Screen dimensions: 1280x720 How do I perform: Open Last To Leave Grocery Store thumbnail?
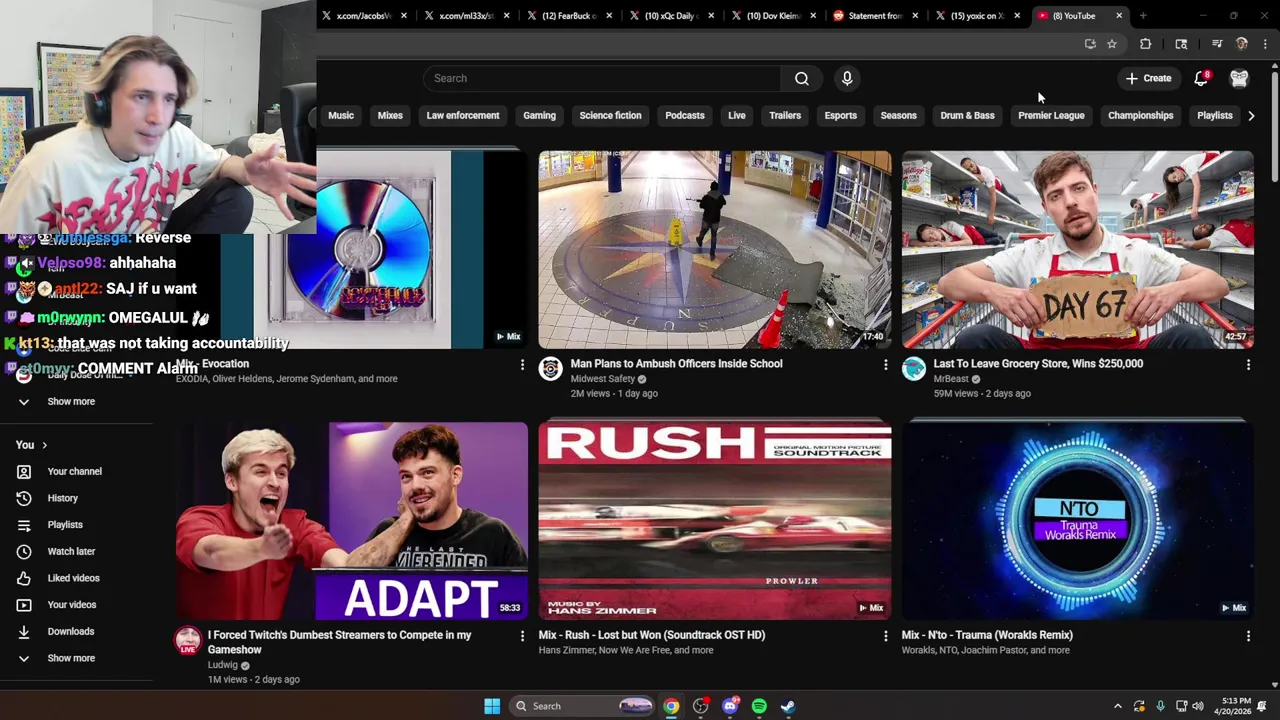[1078, 249]
